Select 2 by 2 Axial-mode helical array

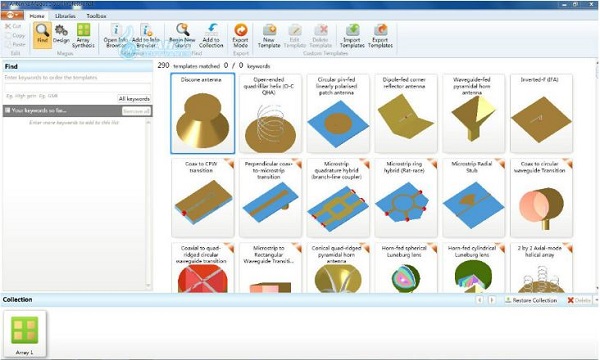(x=541, y=268)
